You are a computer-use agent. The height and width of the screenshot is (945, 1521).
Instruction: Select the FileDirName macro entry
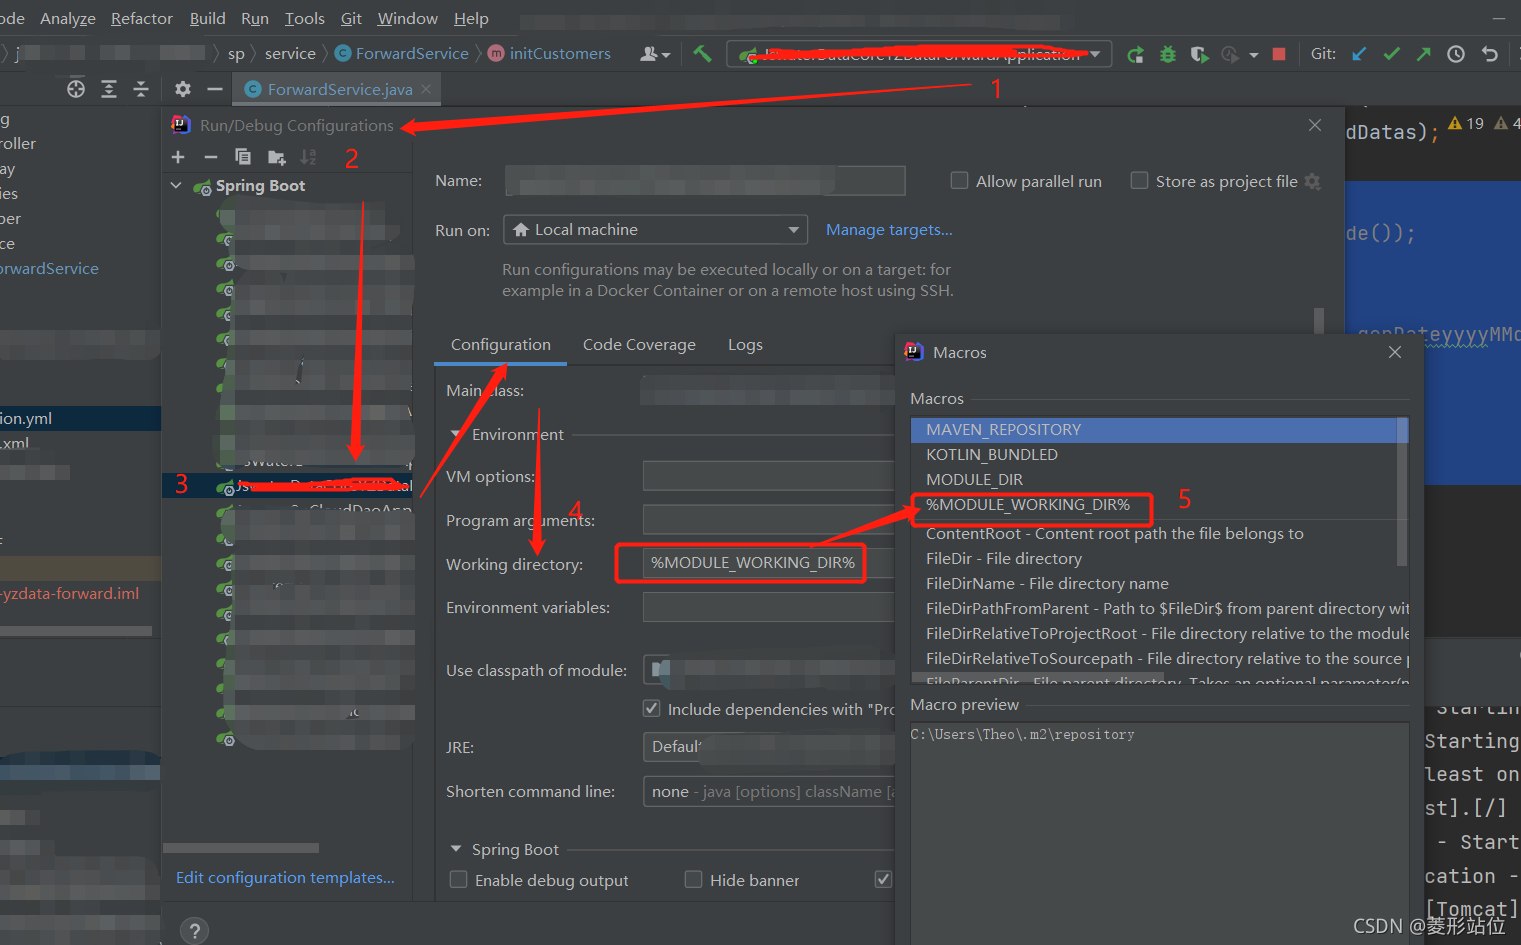pyautogui.click(x=1160, y=584)
